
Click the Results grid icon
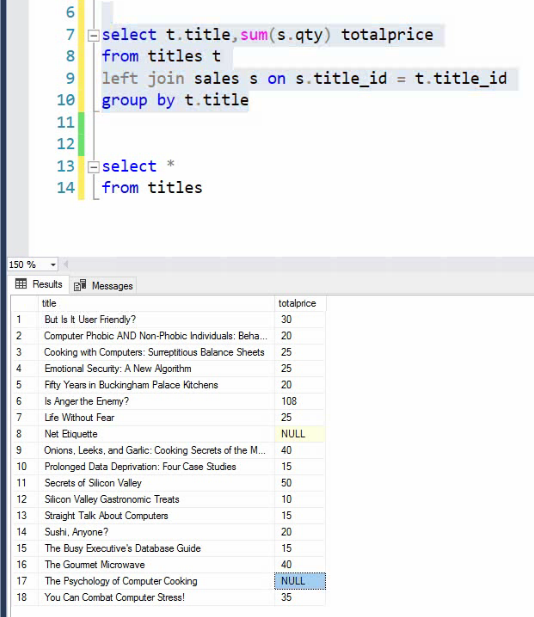[x=20, y=284]
